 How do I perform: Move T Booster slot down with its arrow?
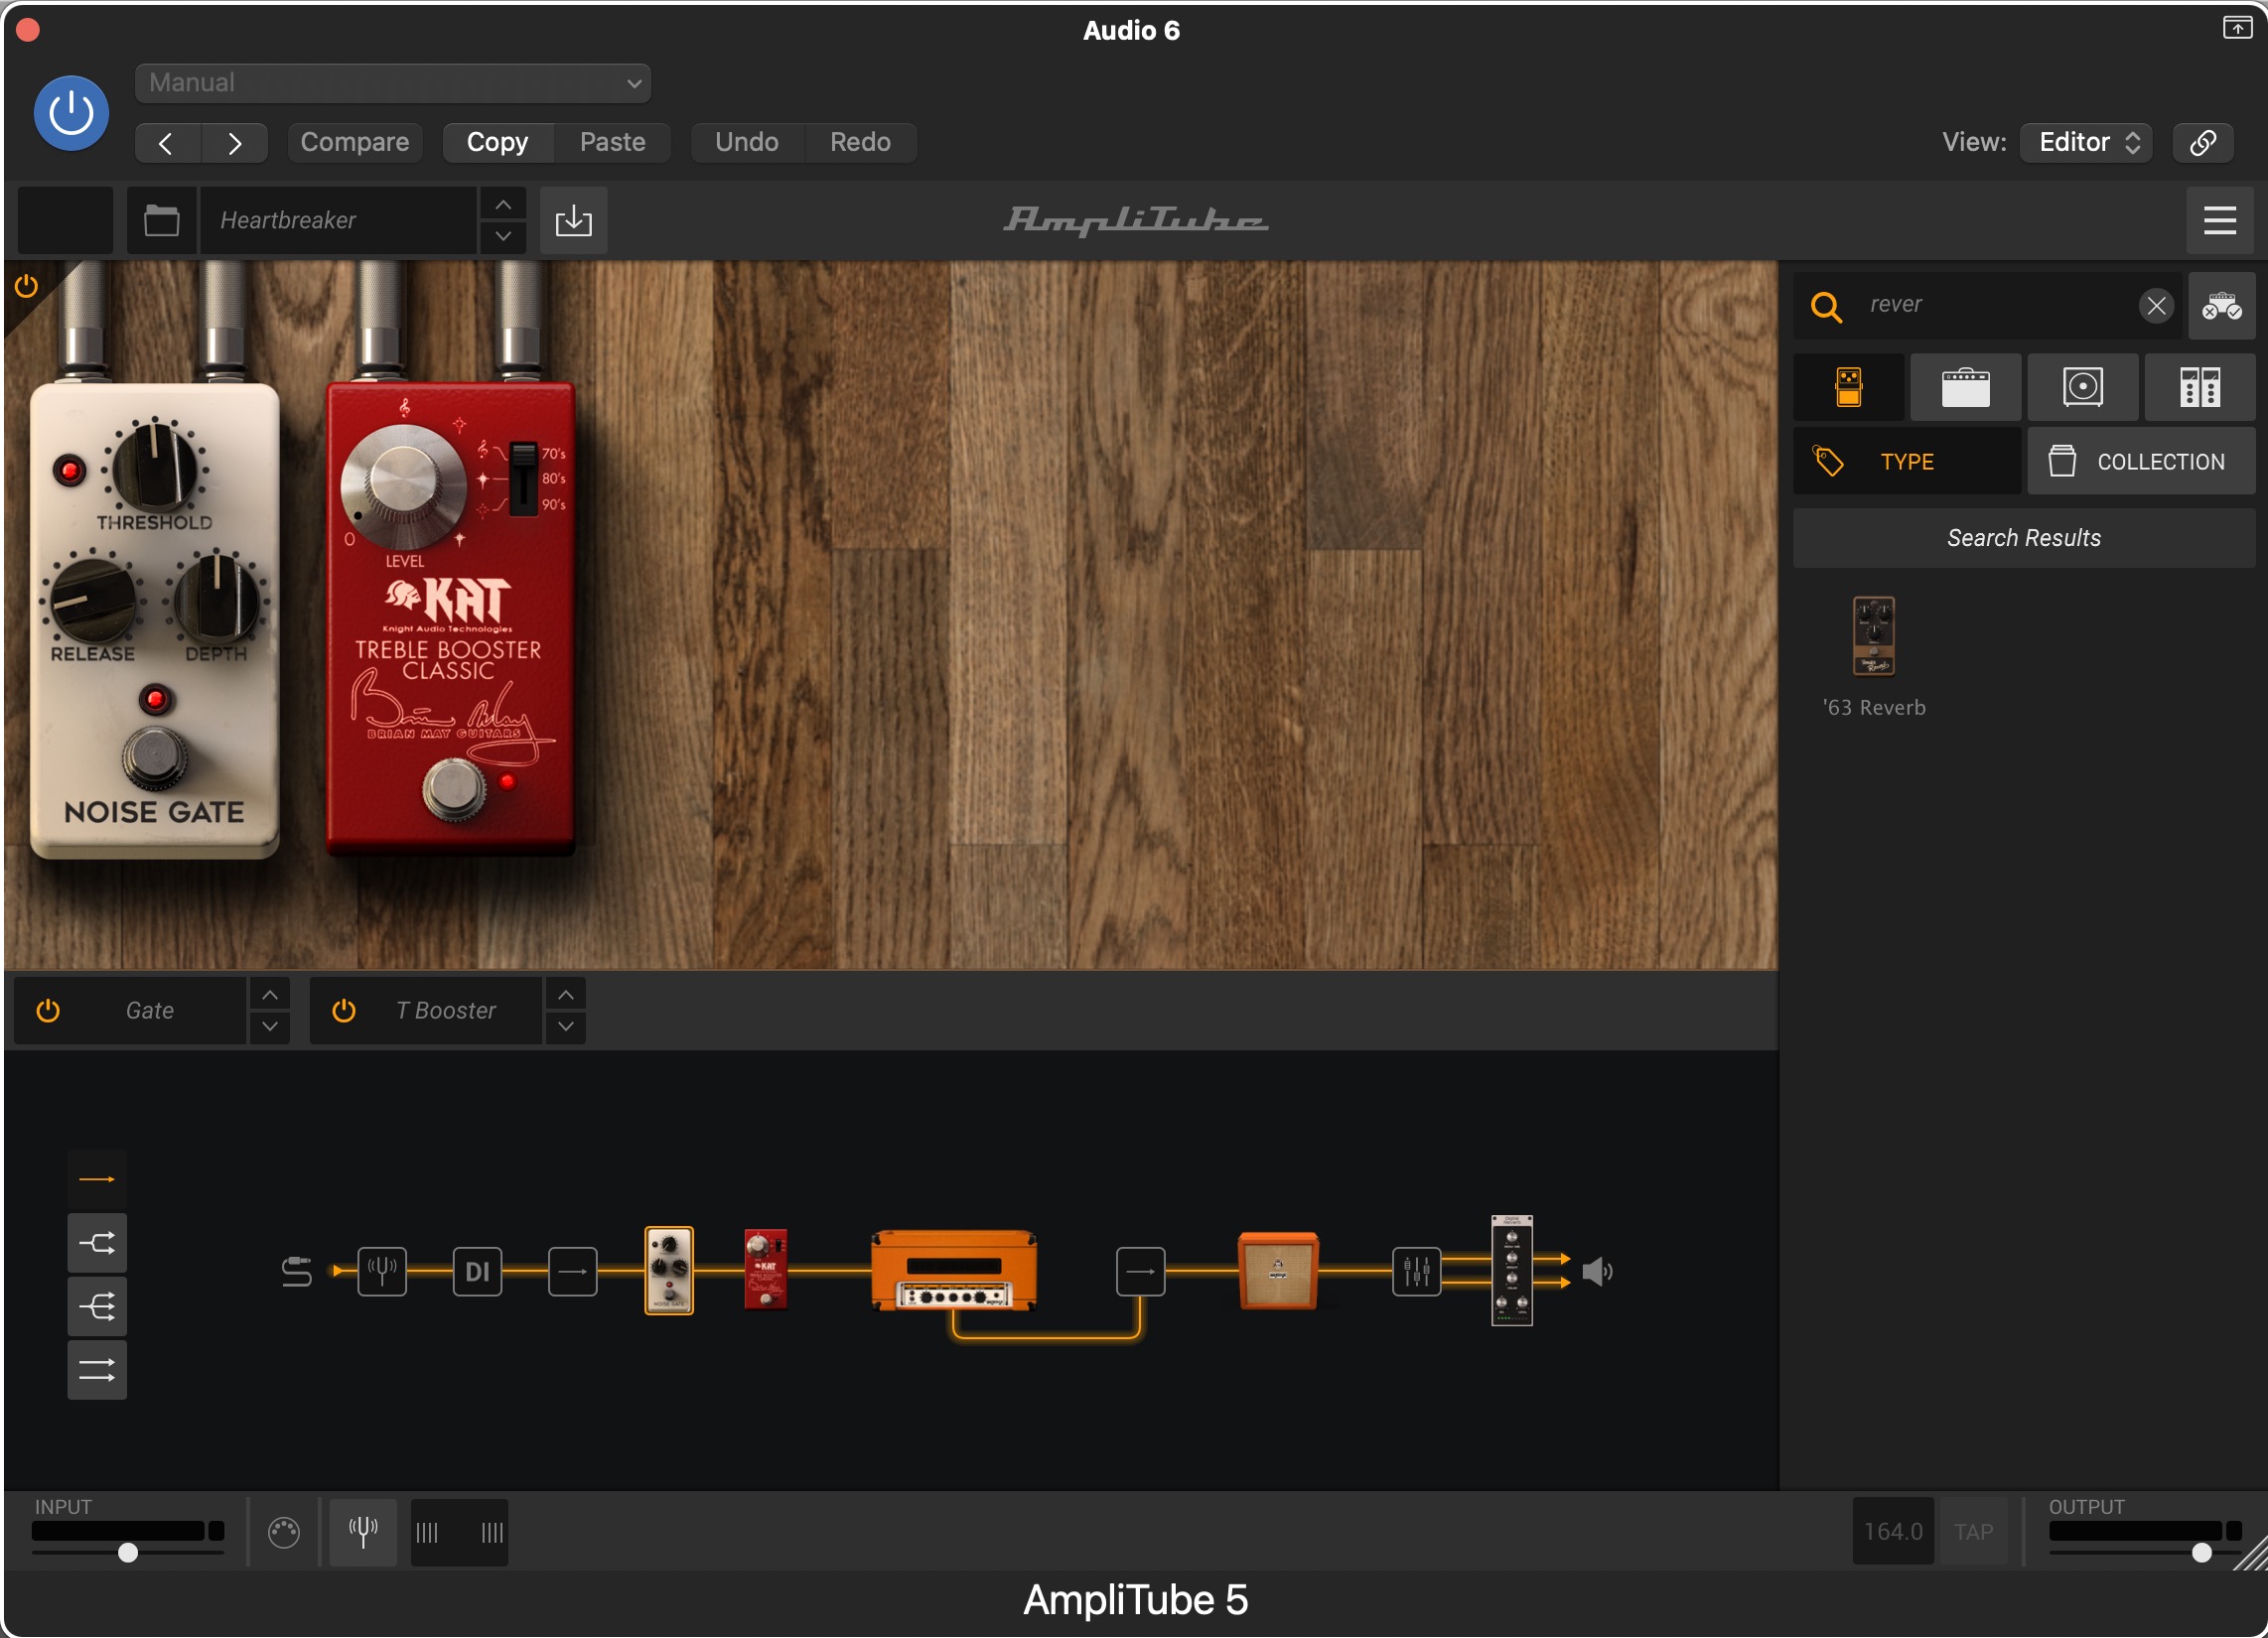(565, 1028)
